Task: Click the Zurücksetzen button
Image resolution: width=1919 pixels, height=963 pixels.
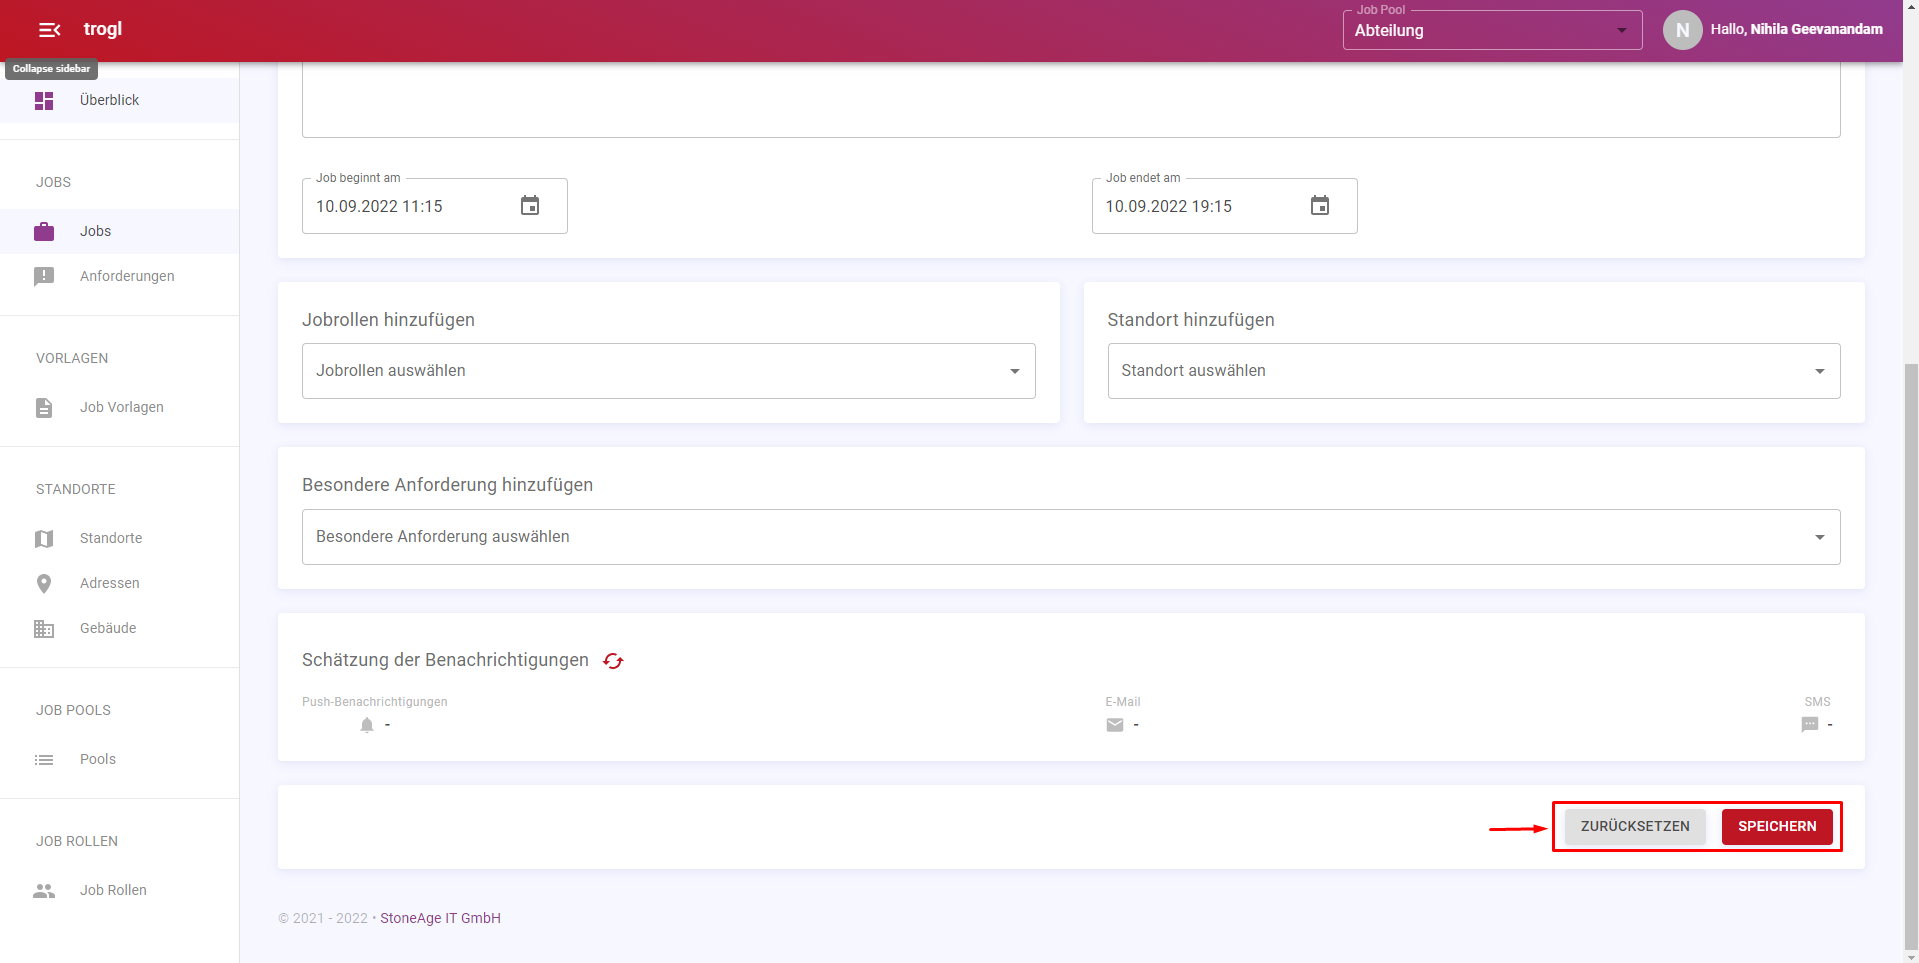Action: (x=1634, y=827)
